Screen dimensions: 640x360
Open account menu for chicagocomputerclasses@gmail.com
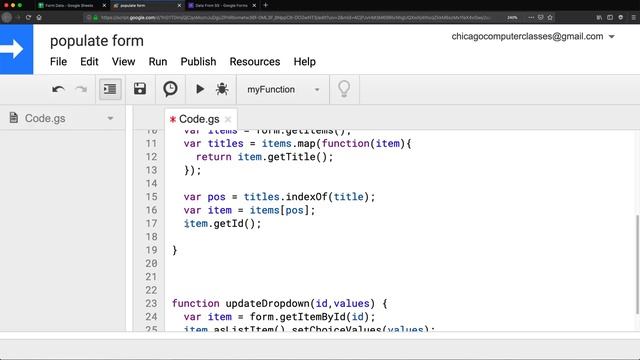533,36
